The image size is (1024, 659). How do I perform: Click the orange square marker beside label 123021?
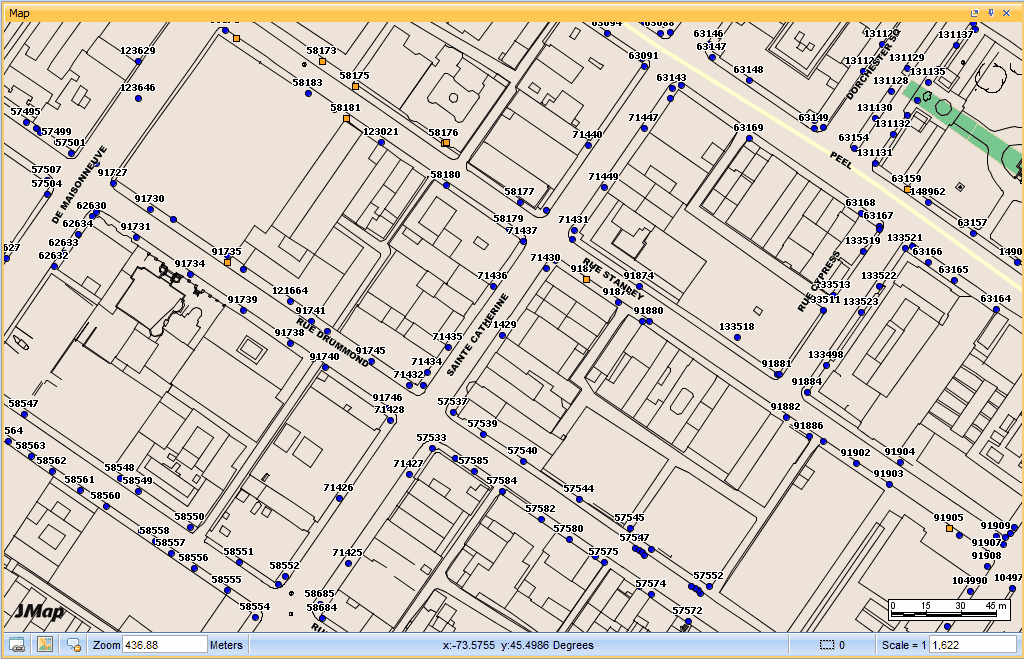(345, 118)
